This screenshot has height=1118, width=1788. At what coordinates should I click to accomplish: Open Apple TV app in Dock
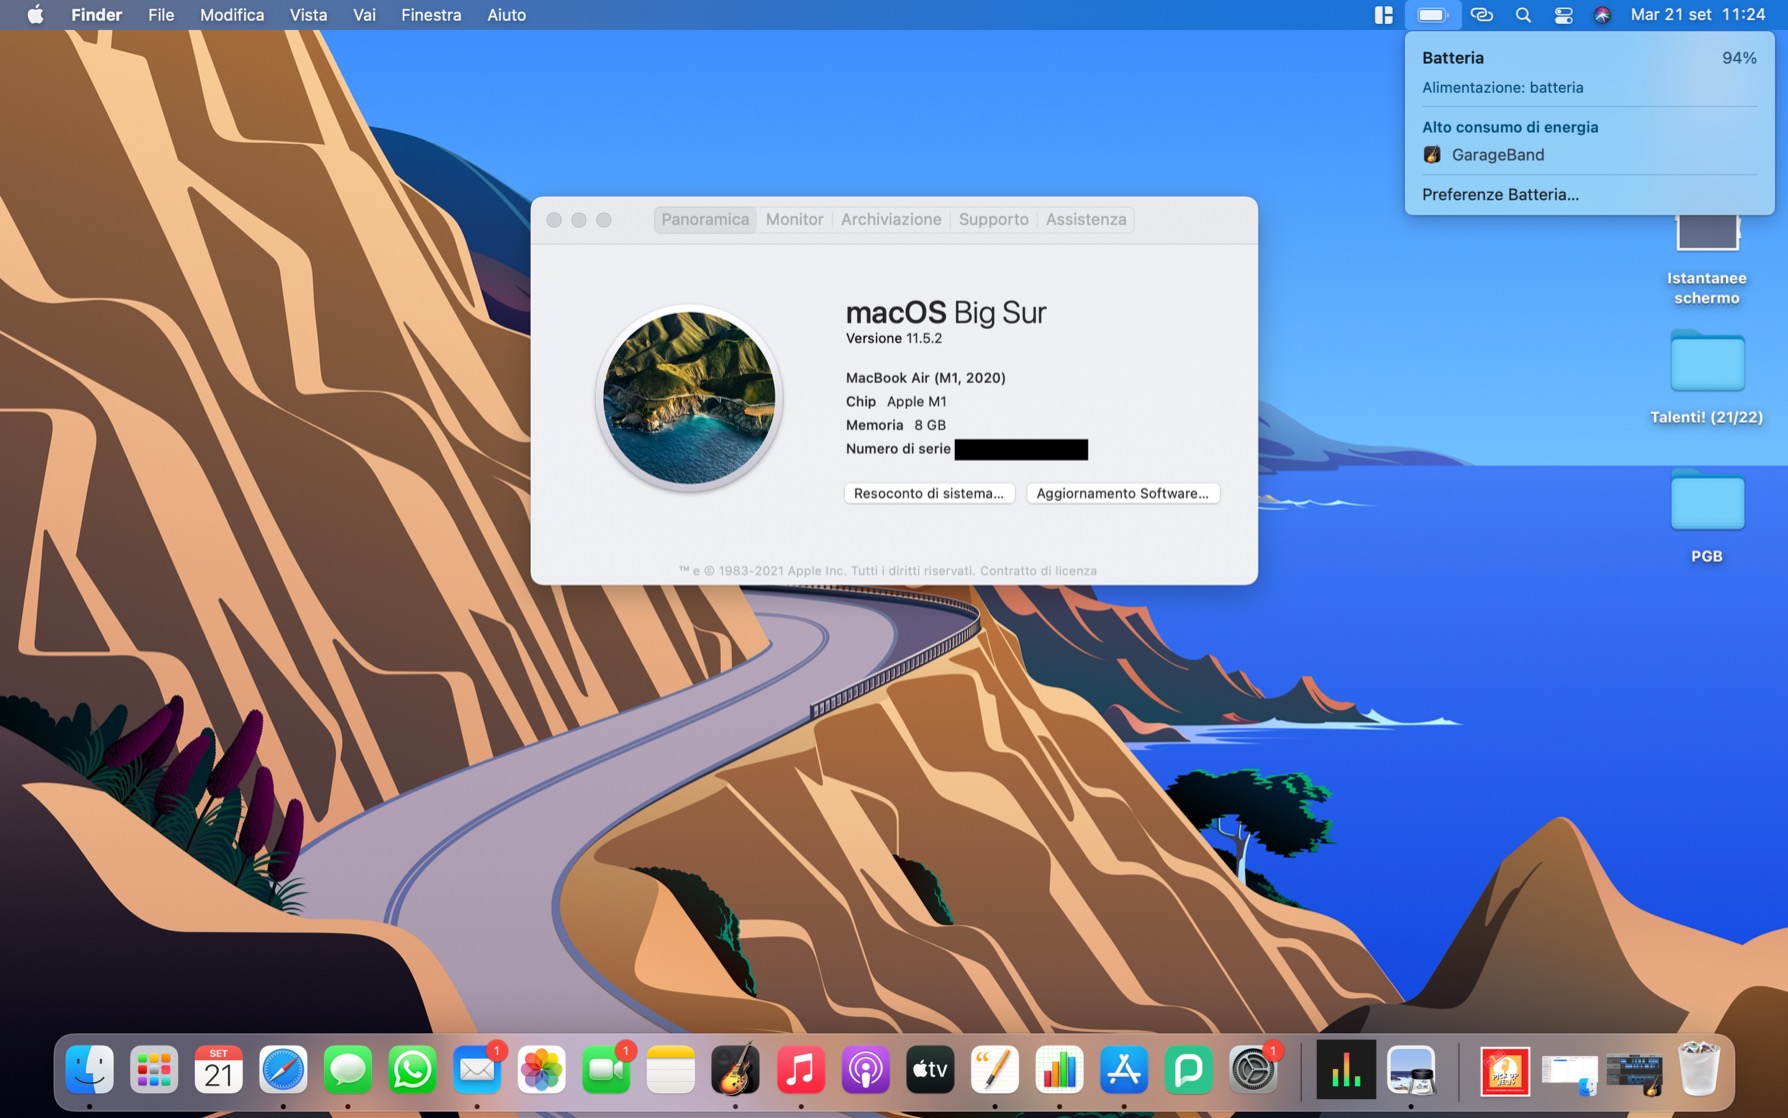point(930,1070)
